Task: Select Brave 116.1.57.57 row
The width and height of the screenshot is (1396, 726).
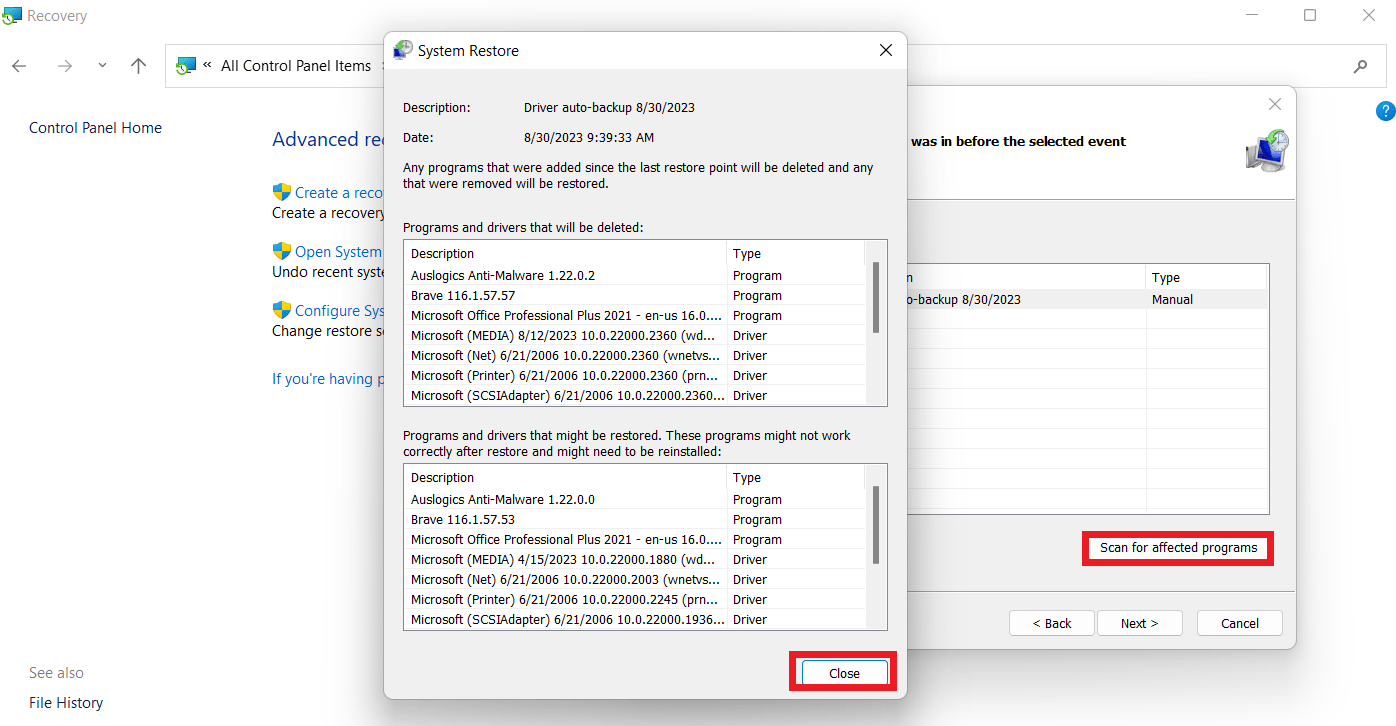Action: [635, 295]
